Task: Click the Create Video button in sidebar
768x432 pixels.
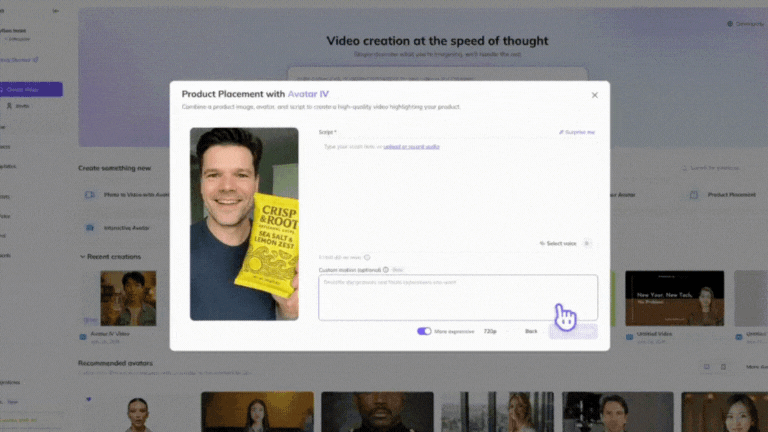Action: tap(31, 89)
